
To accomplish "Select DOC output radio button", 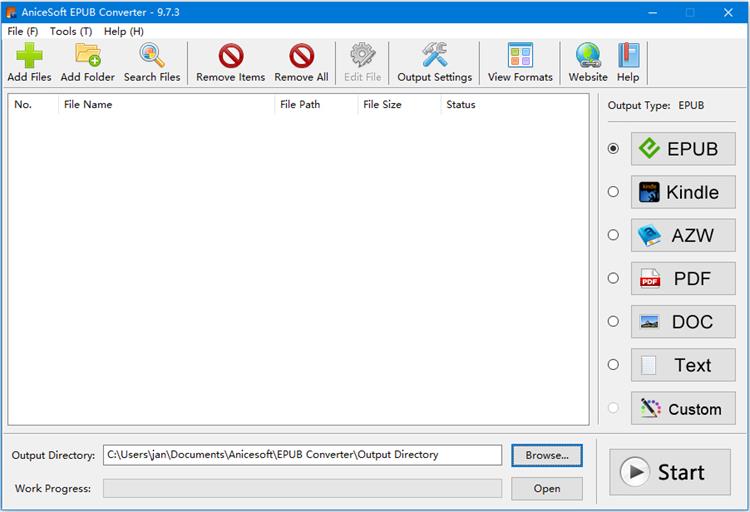I will 613,321.
